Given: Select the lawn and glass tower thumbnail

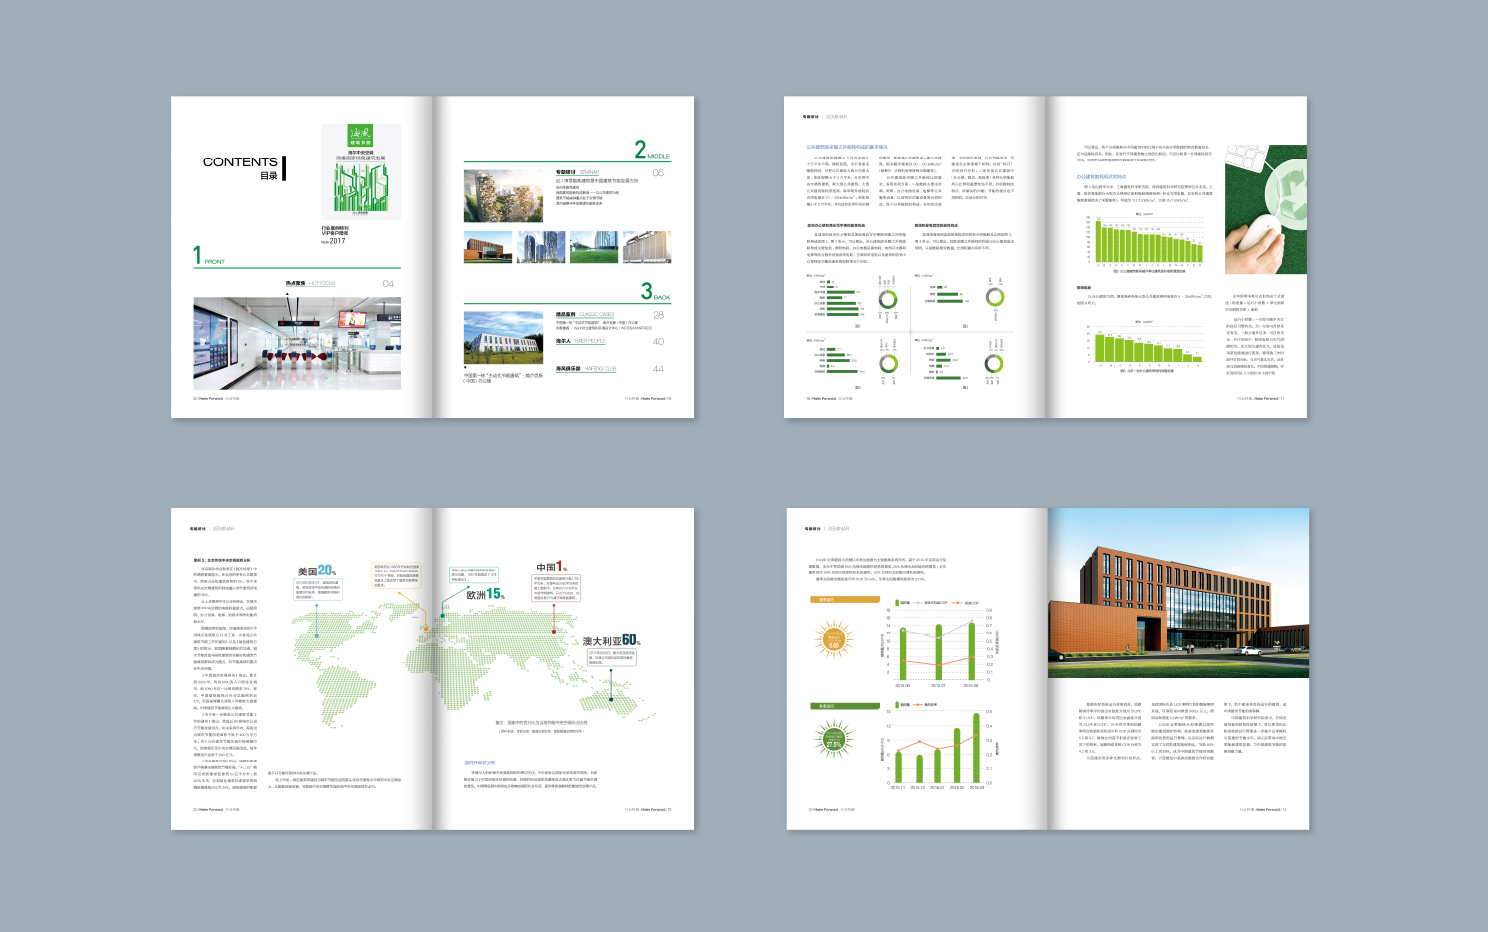Looking at the screenshot, I should click(x=594, y=248).
